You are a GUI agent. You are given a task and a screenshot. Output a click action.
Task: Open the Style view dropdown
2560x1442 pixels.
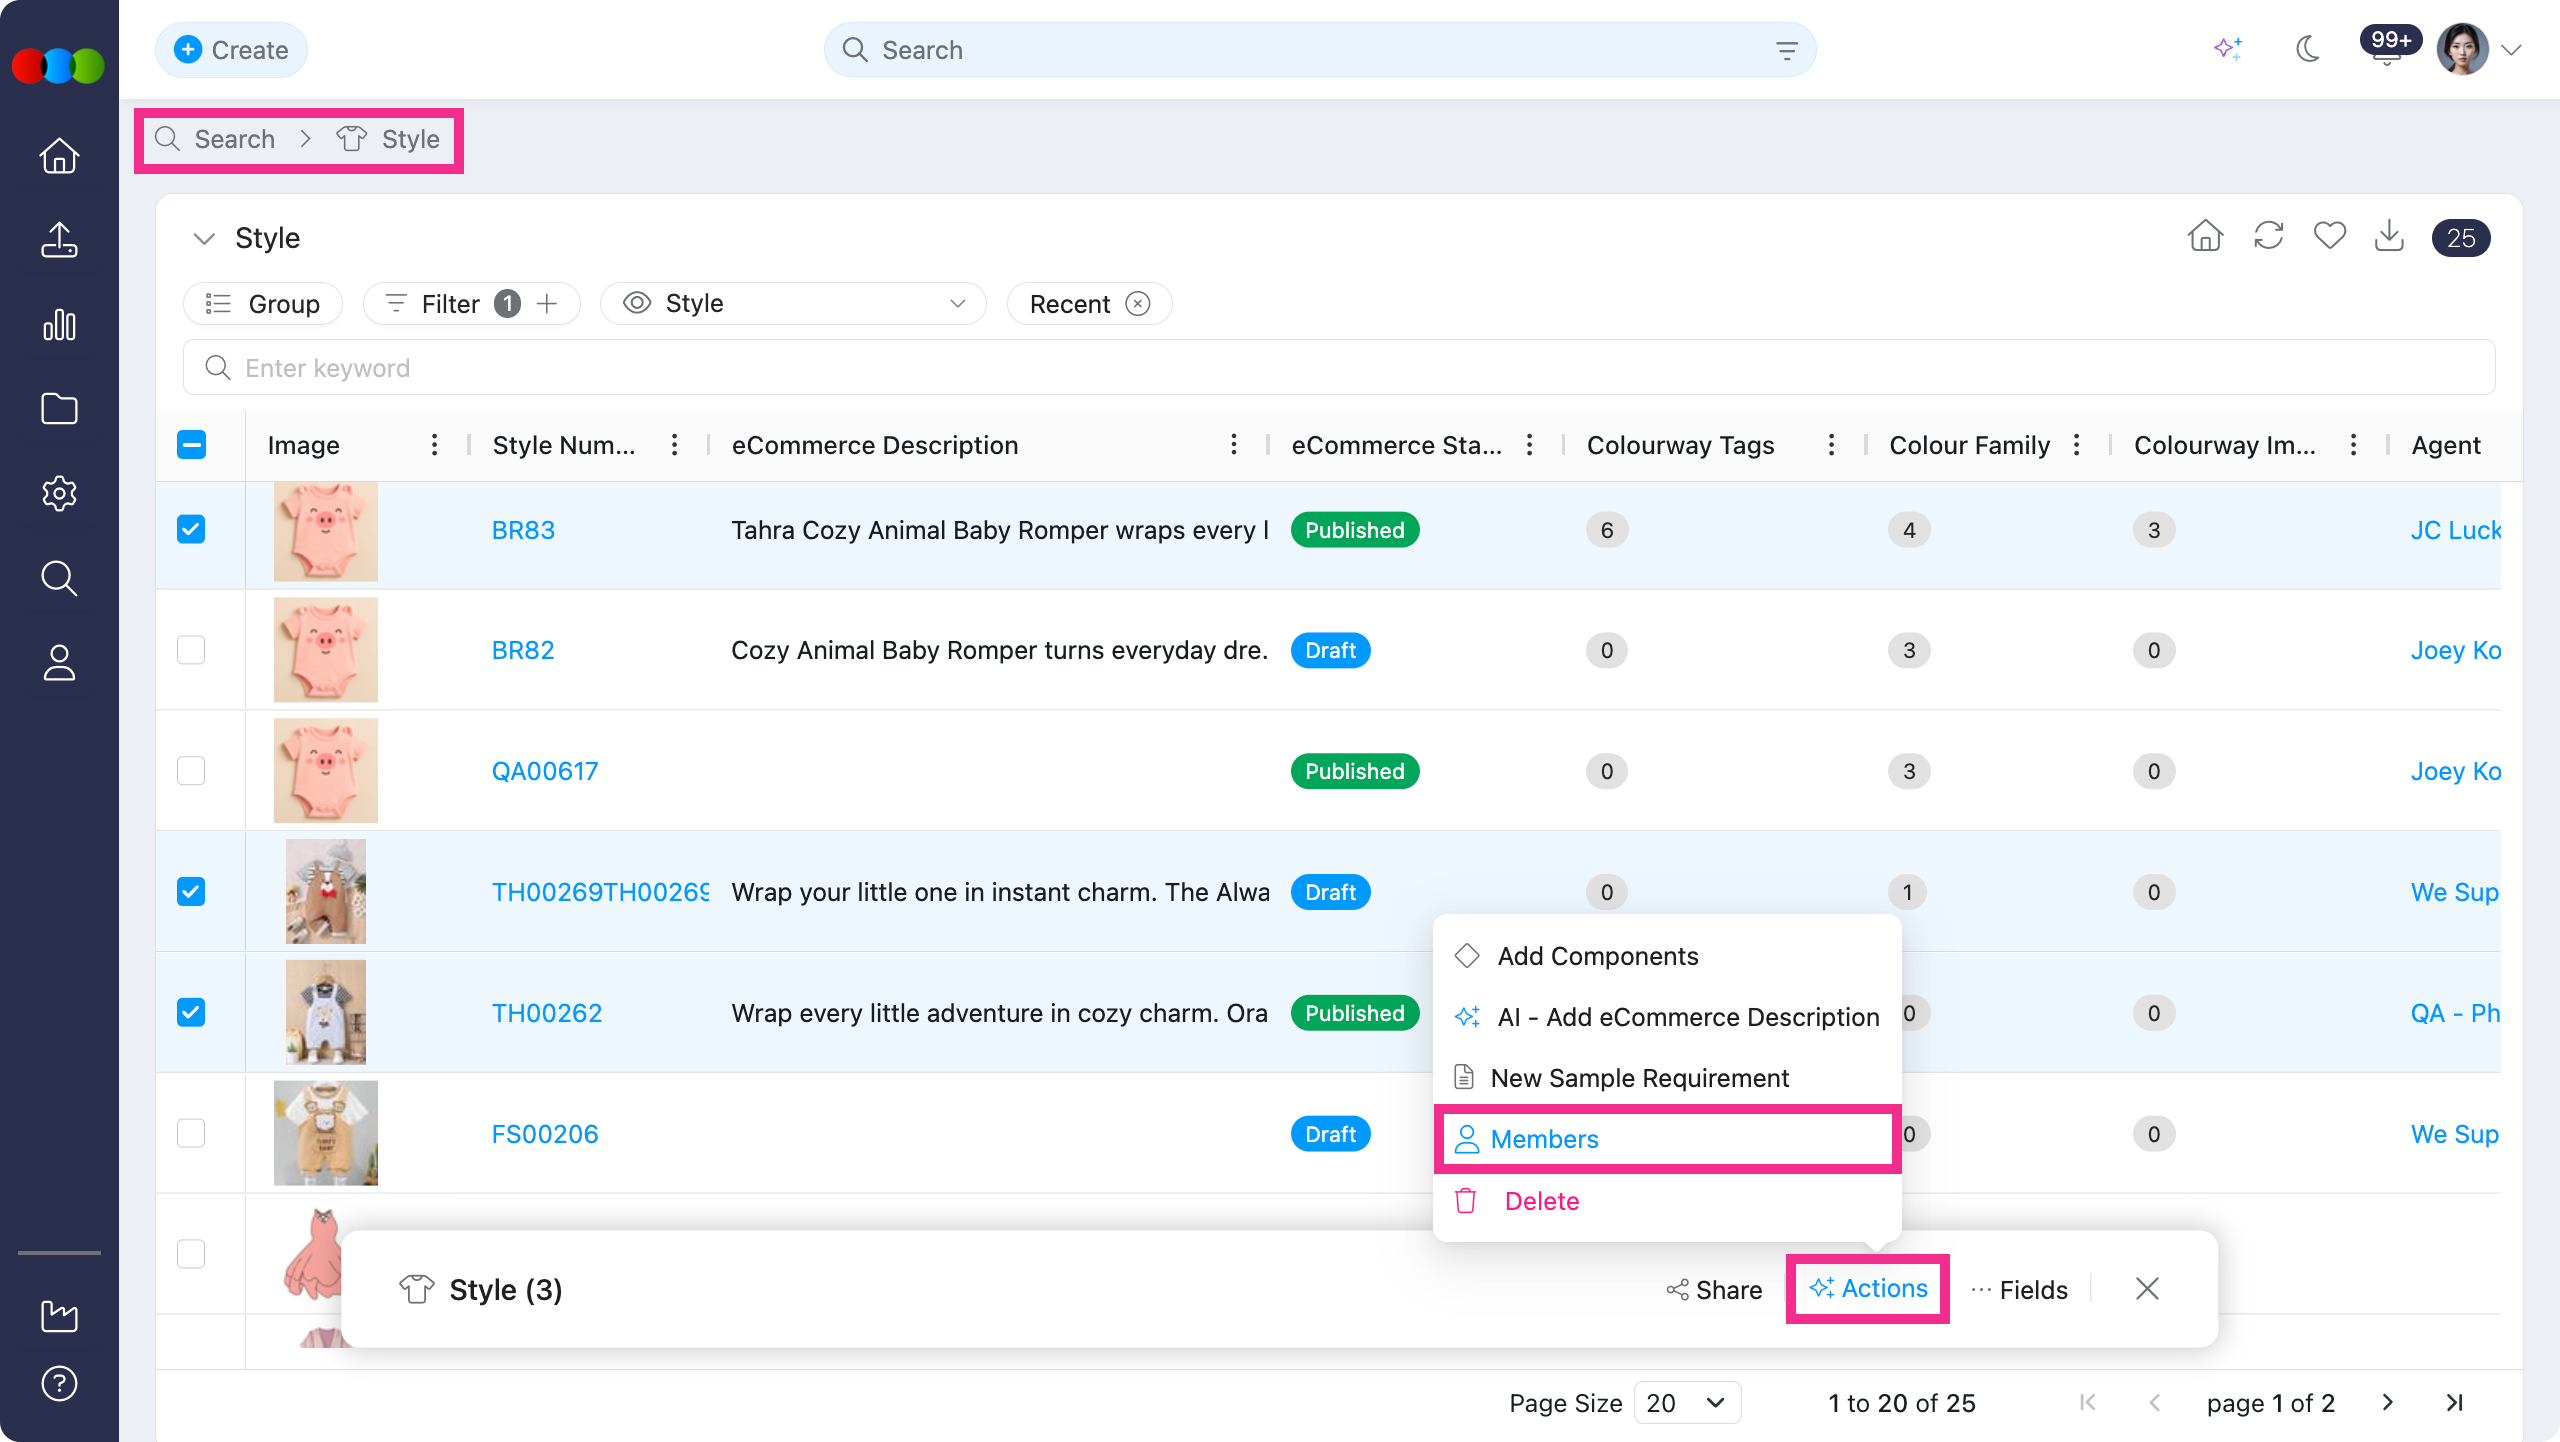pyautogui.click(x=793, y=304)
